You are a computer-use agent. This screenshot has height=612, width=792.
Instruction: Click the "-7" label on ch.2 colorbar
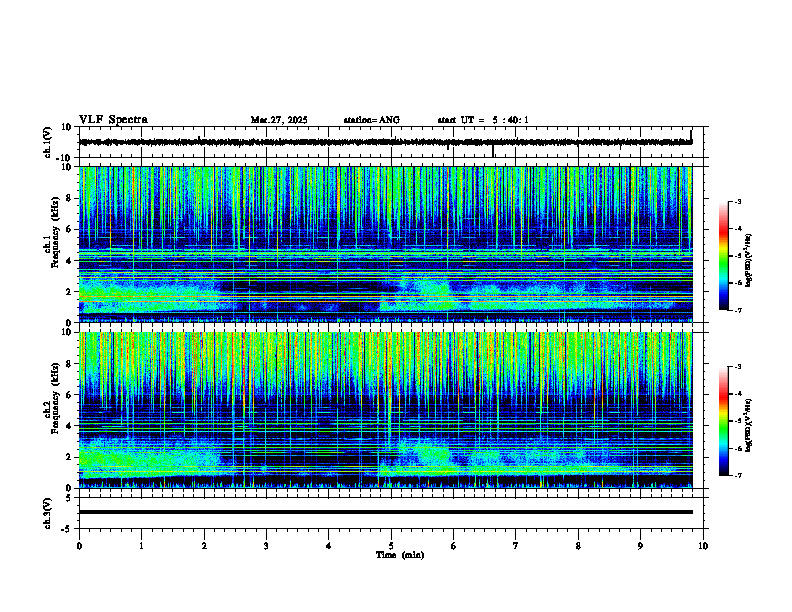[x=738, y=476]
